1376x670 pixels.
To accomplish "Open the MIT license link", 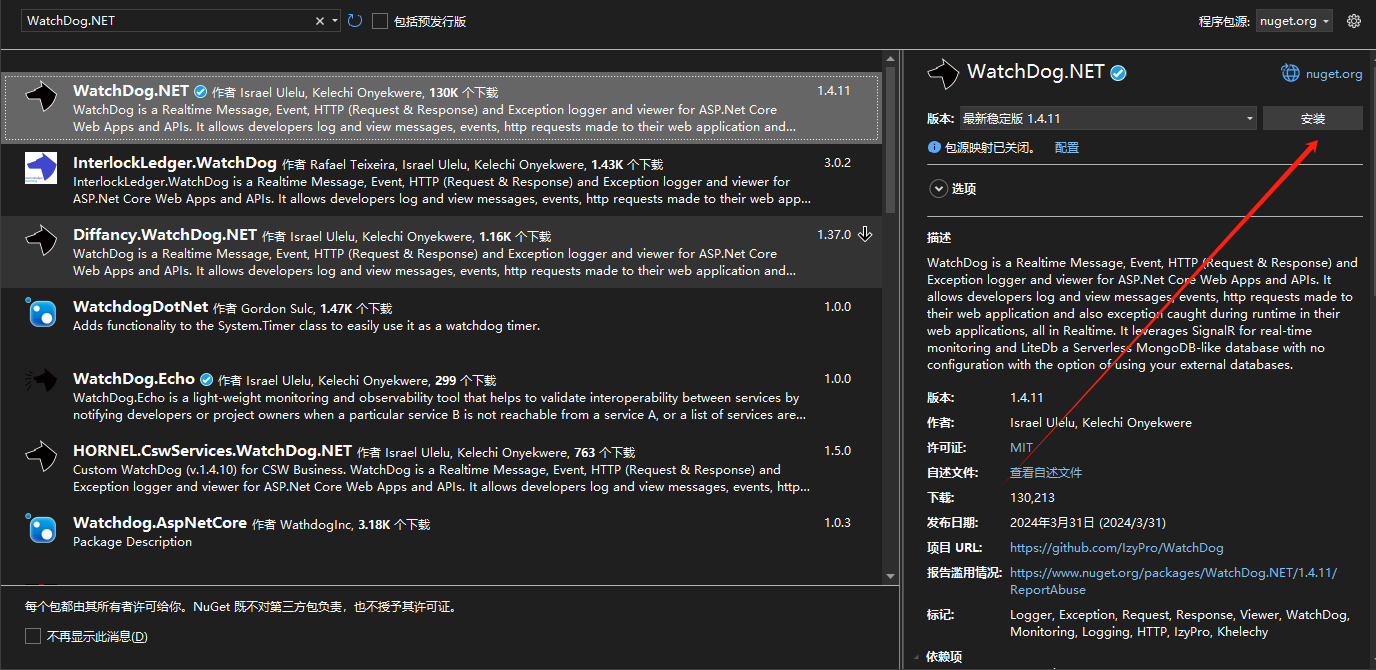I will [x=1021, y=447].
